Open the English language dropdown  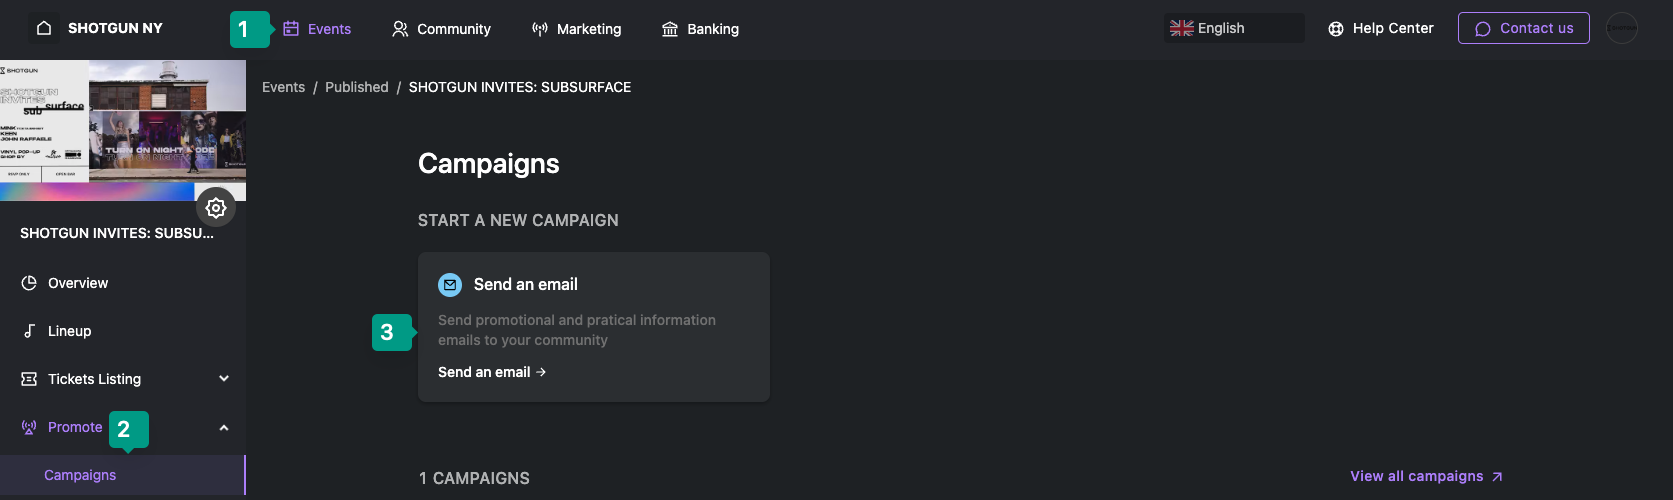[1234, 28]
